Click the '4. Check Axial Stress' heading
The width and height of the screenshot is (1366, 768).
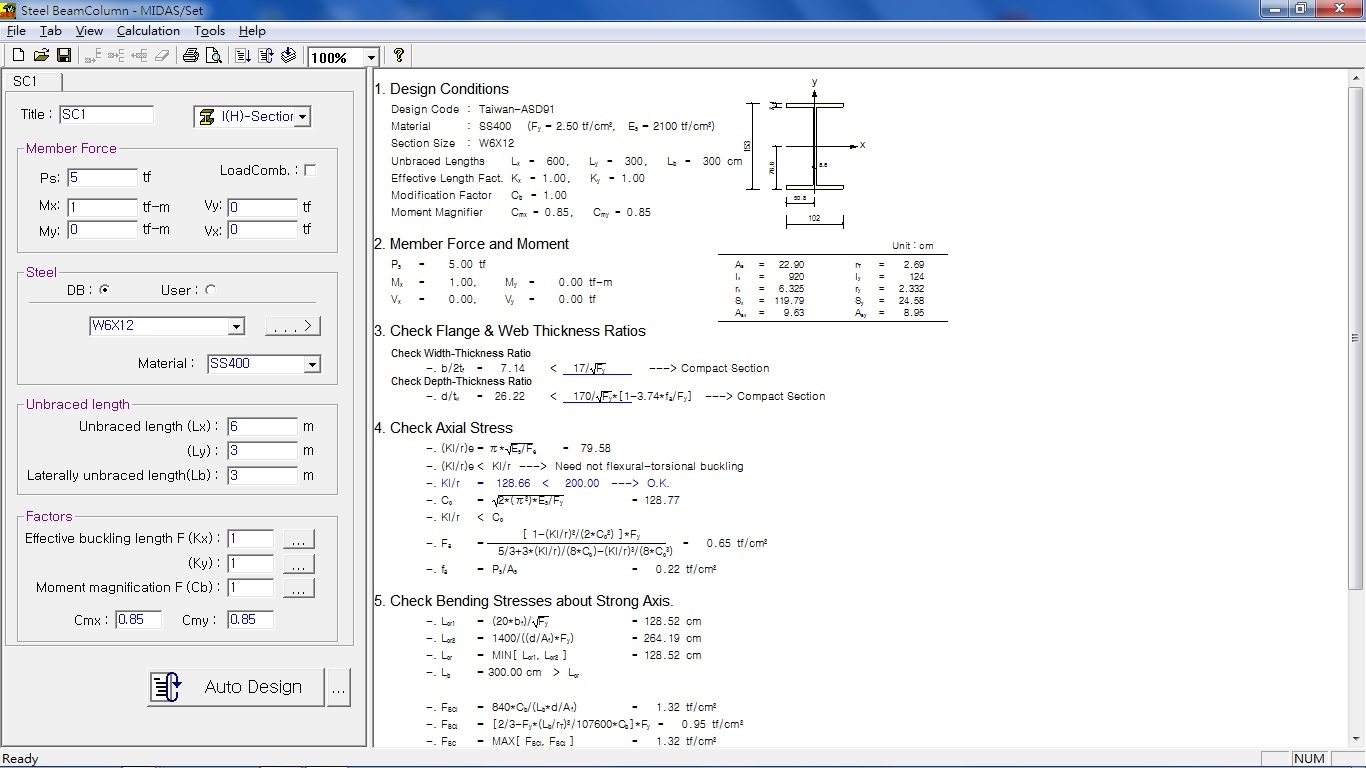[x=443, y=428]
